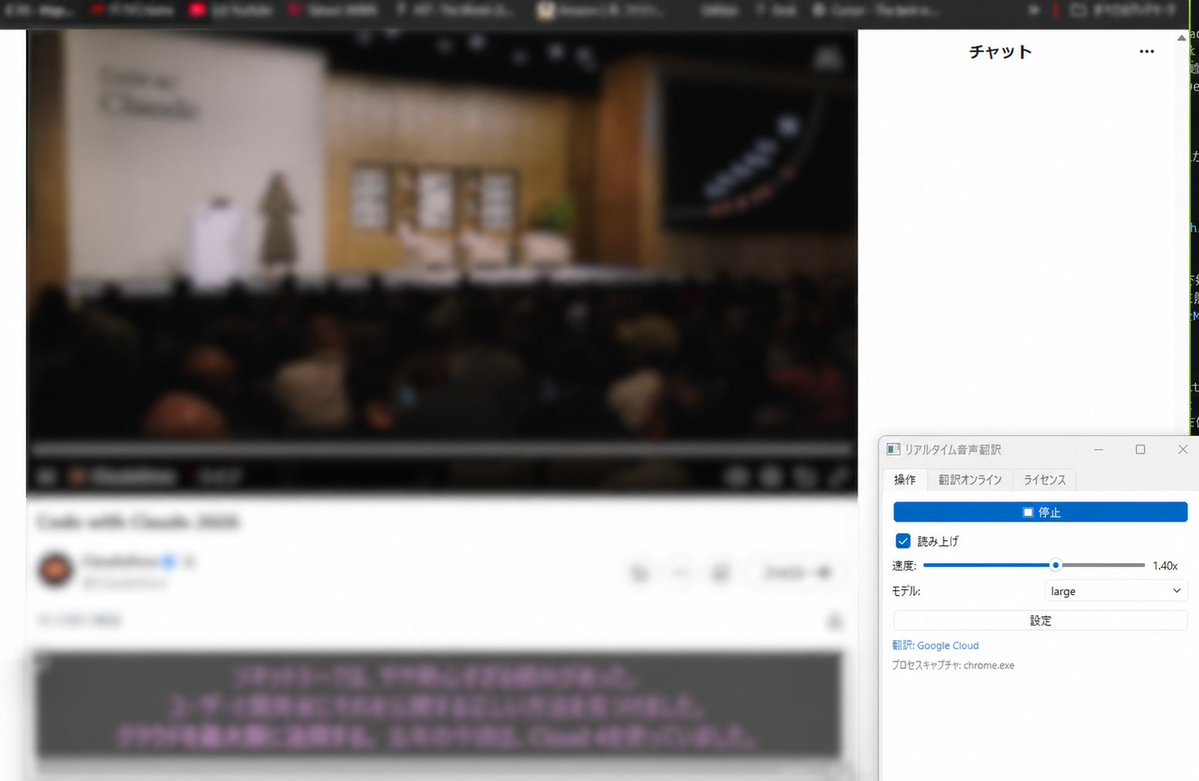Follow the 翻訳: Google Cloud link

[935, 646]
